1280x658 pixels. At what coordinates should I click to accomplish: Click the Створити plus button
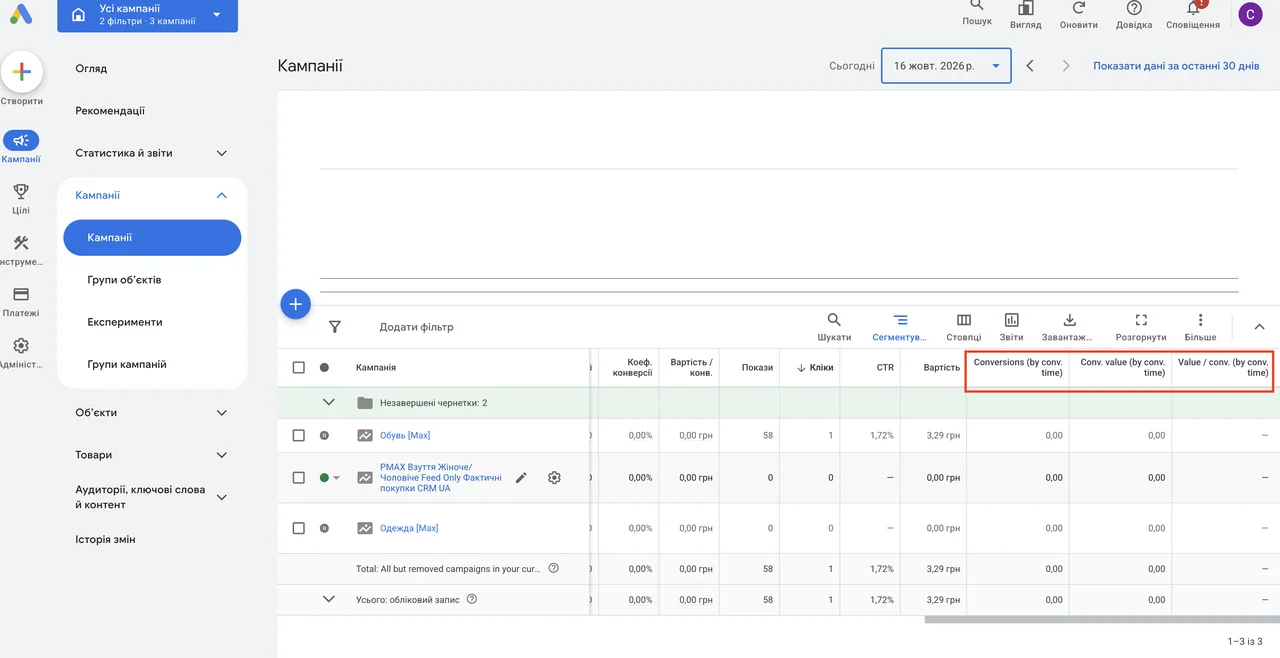[x=21, y=72]
